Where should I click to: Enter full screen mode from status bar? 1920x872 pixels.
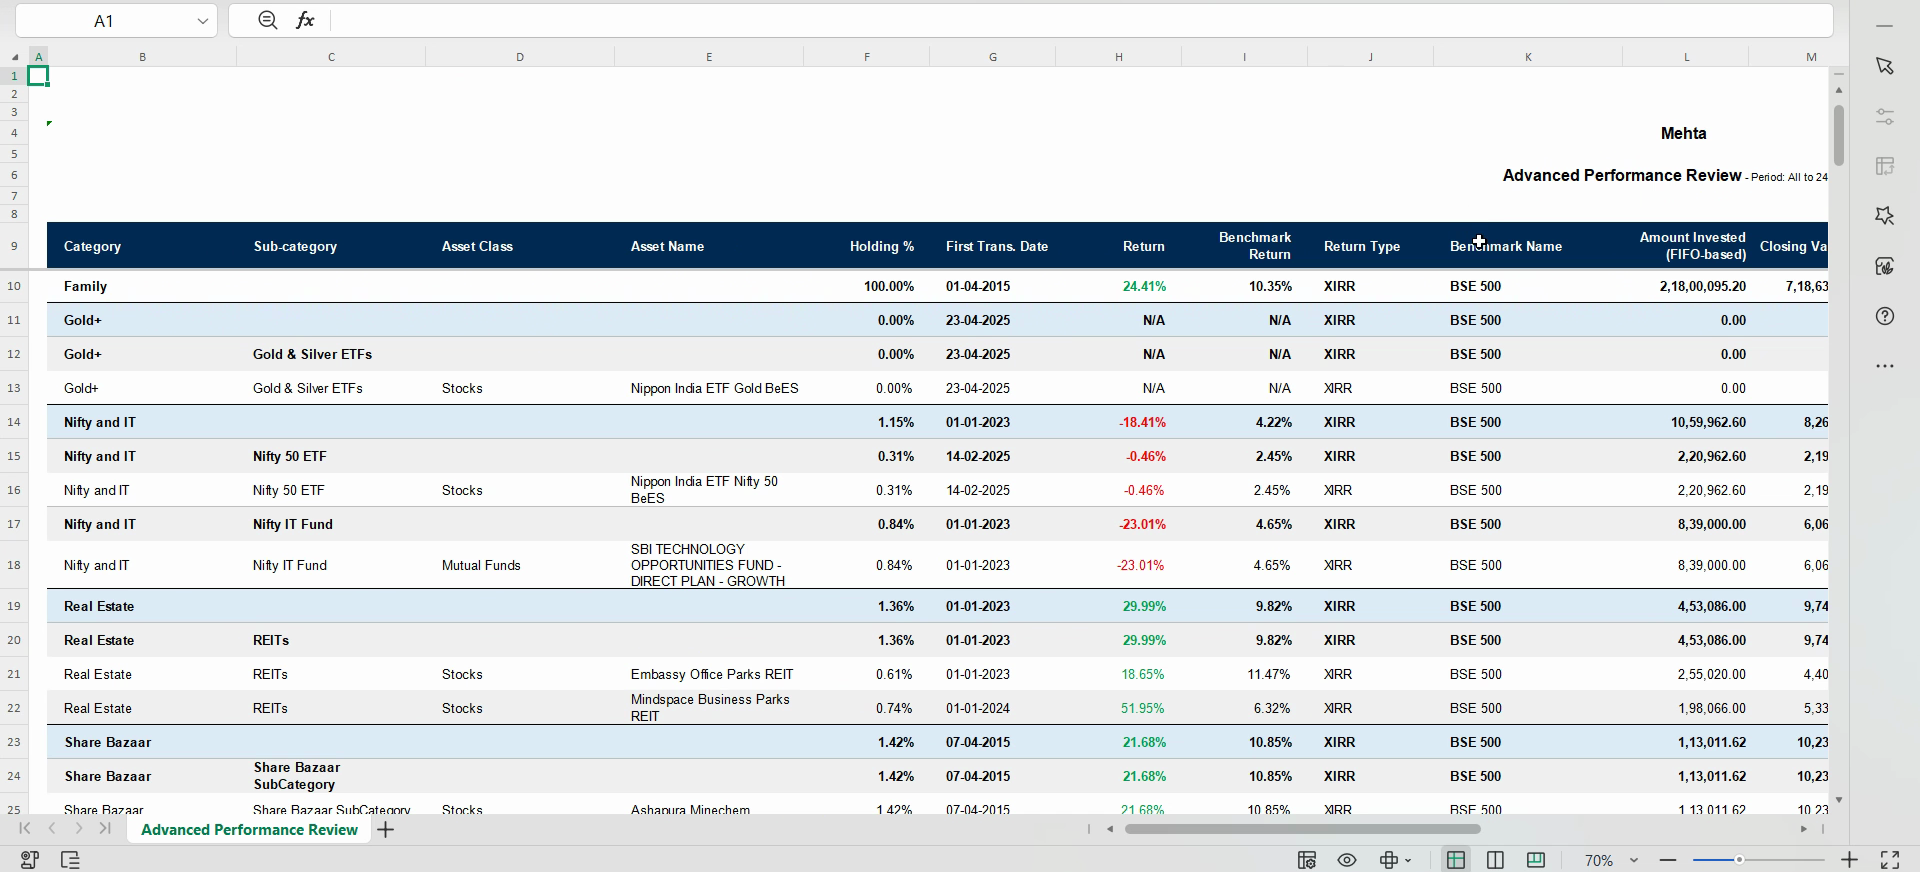tap(1890, 860)
